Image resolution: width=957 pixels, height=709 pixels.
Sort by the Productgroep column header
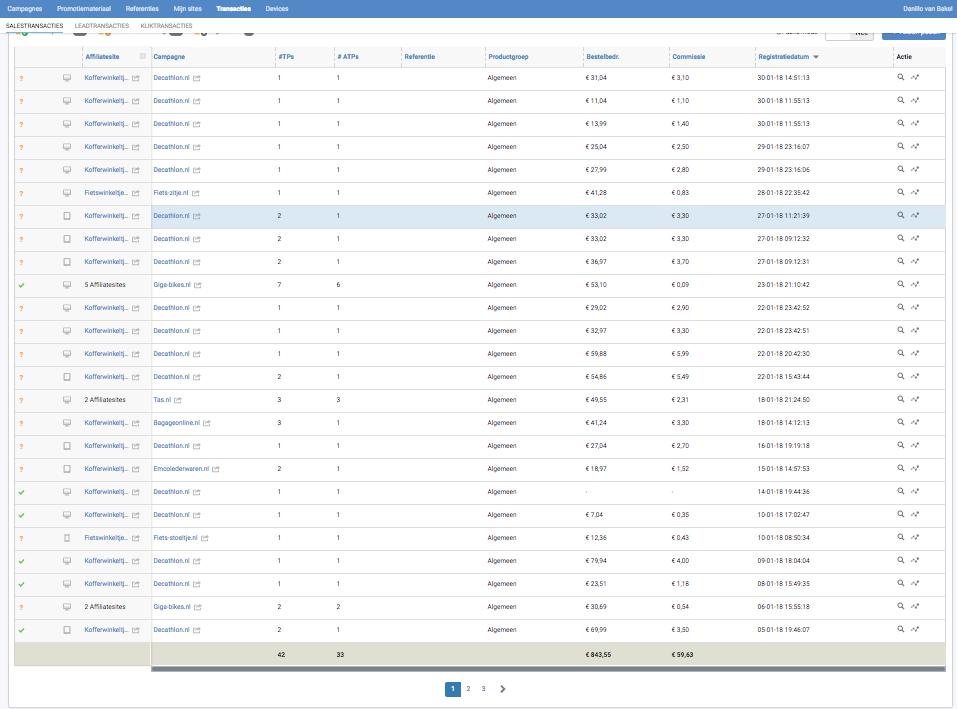(x=508, y=57)
